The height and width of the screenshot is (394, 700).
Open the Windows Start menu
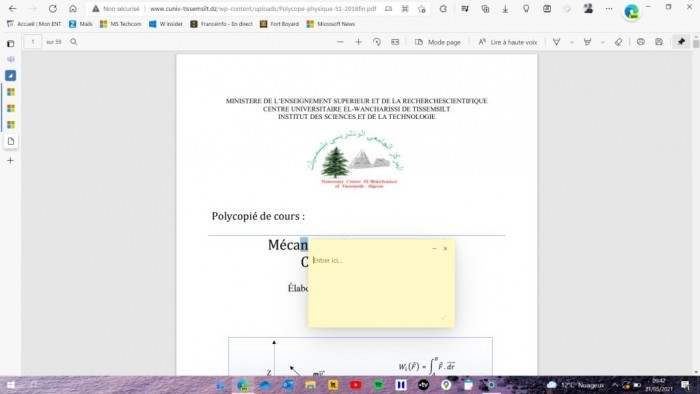[11, 385]
